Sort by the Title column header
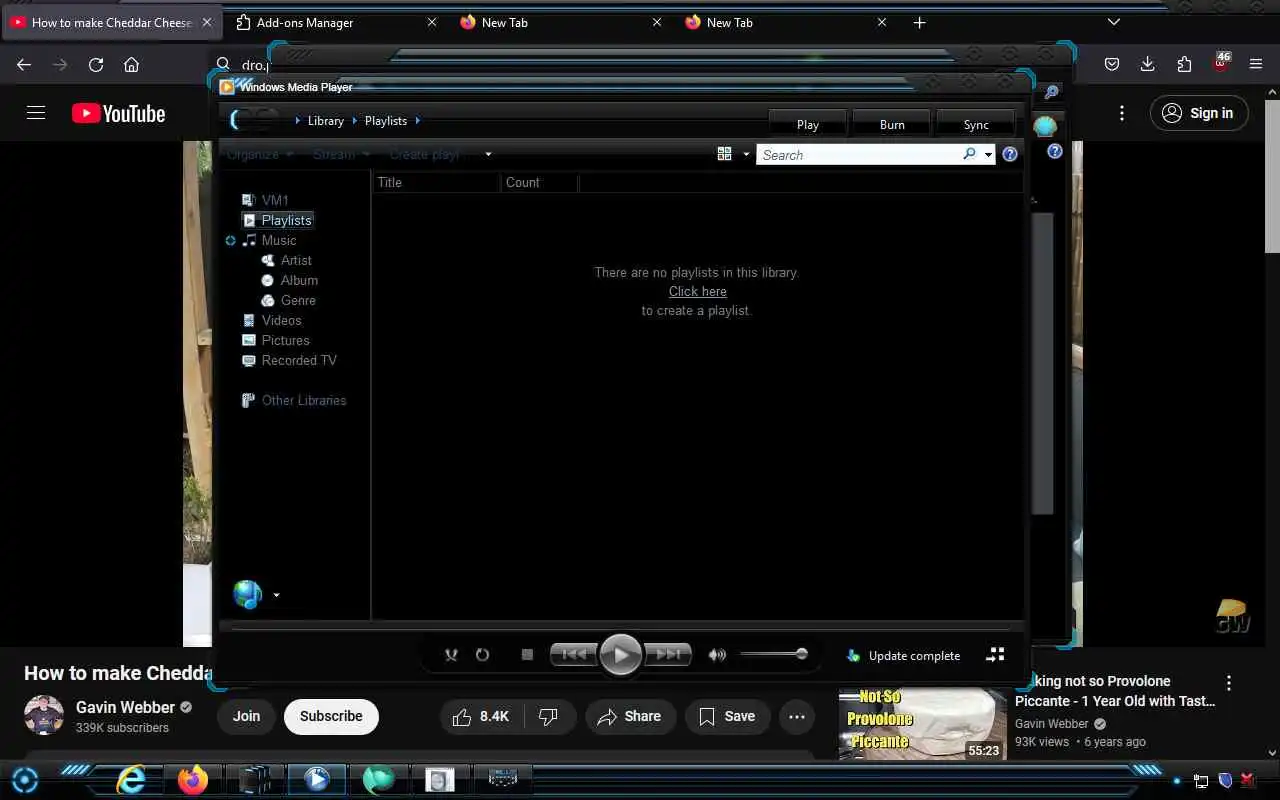The height and width of the screenshot is (800, 1280). pos(437,182)
